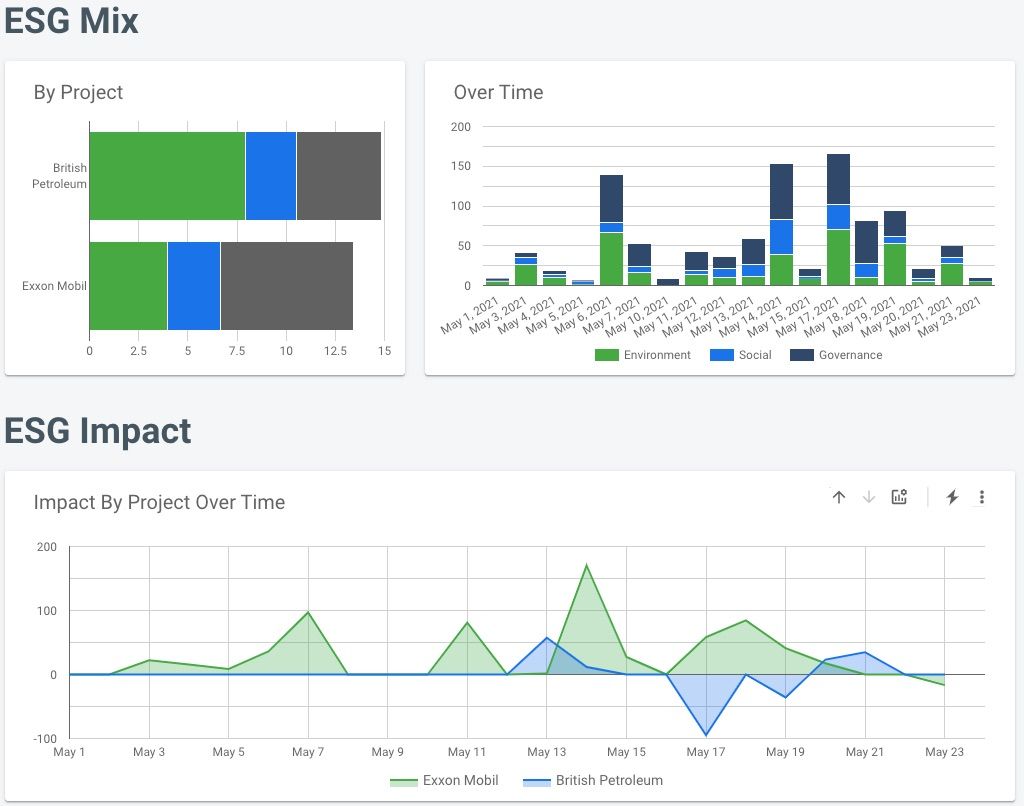Toggle the Environment legend entry

643,355
